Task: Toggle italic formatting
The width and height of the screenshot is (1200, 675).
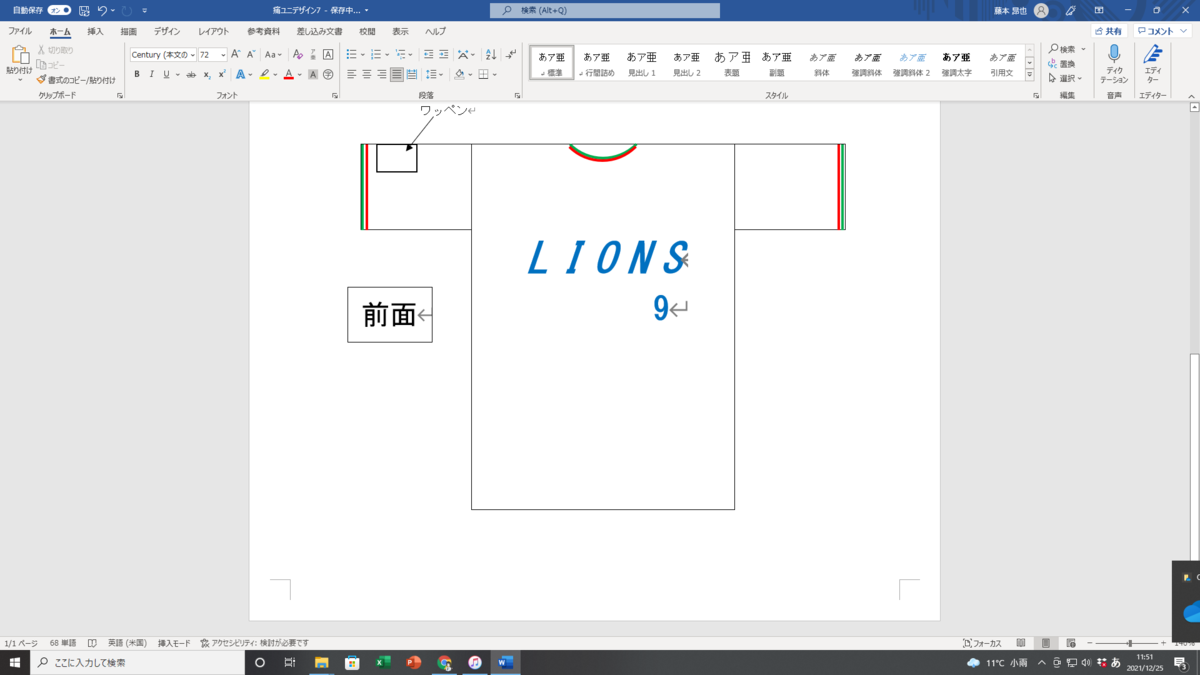Action: point(152,74)
